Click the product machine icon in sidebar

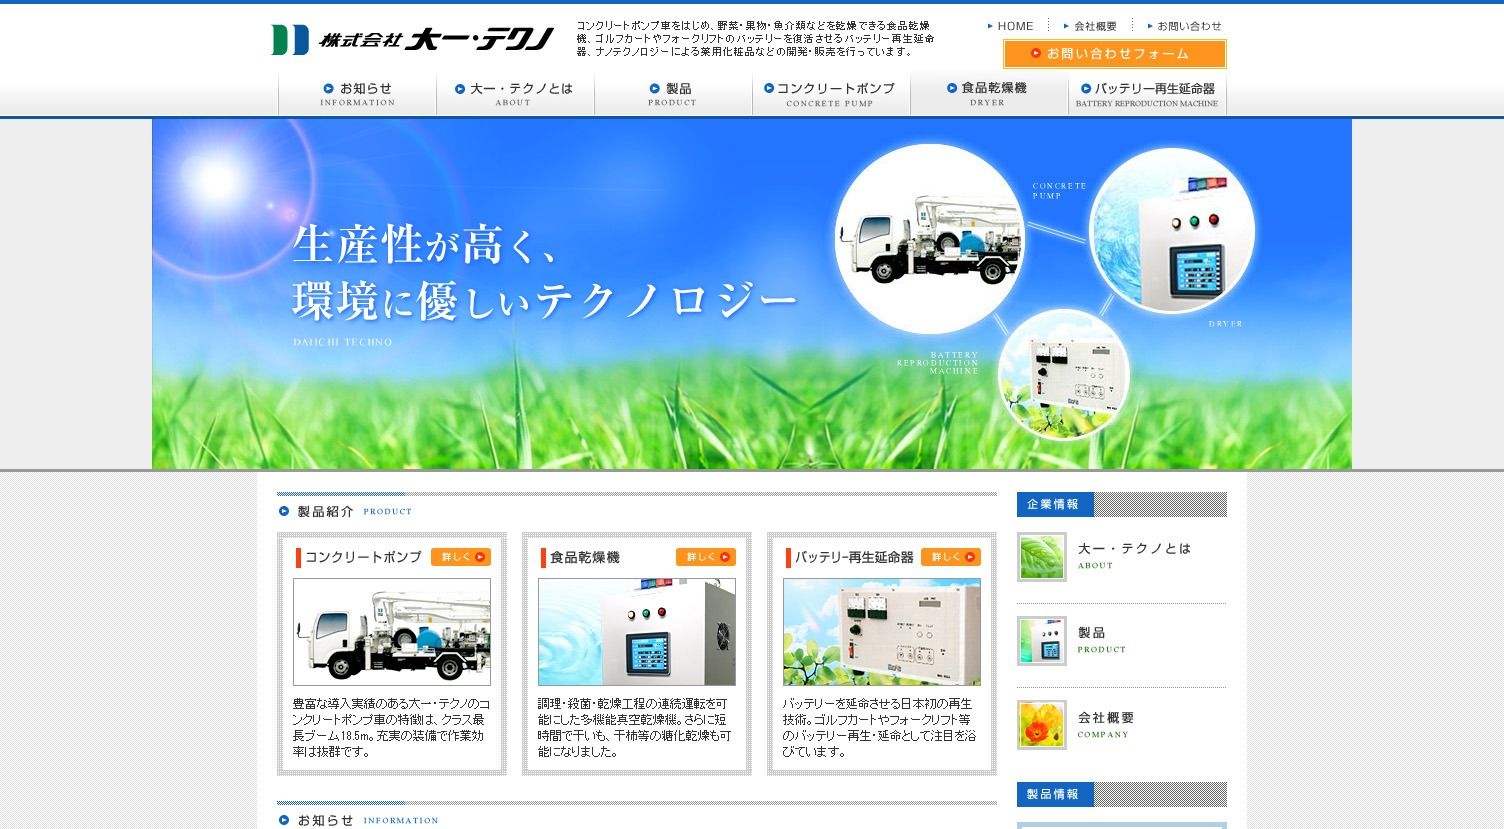(1041, 641)
